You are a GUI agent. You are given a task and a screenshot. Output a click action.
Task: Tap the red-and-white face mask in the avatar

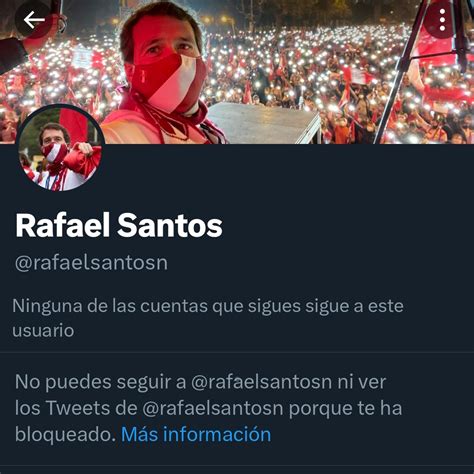(x=54, y=153)
